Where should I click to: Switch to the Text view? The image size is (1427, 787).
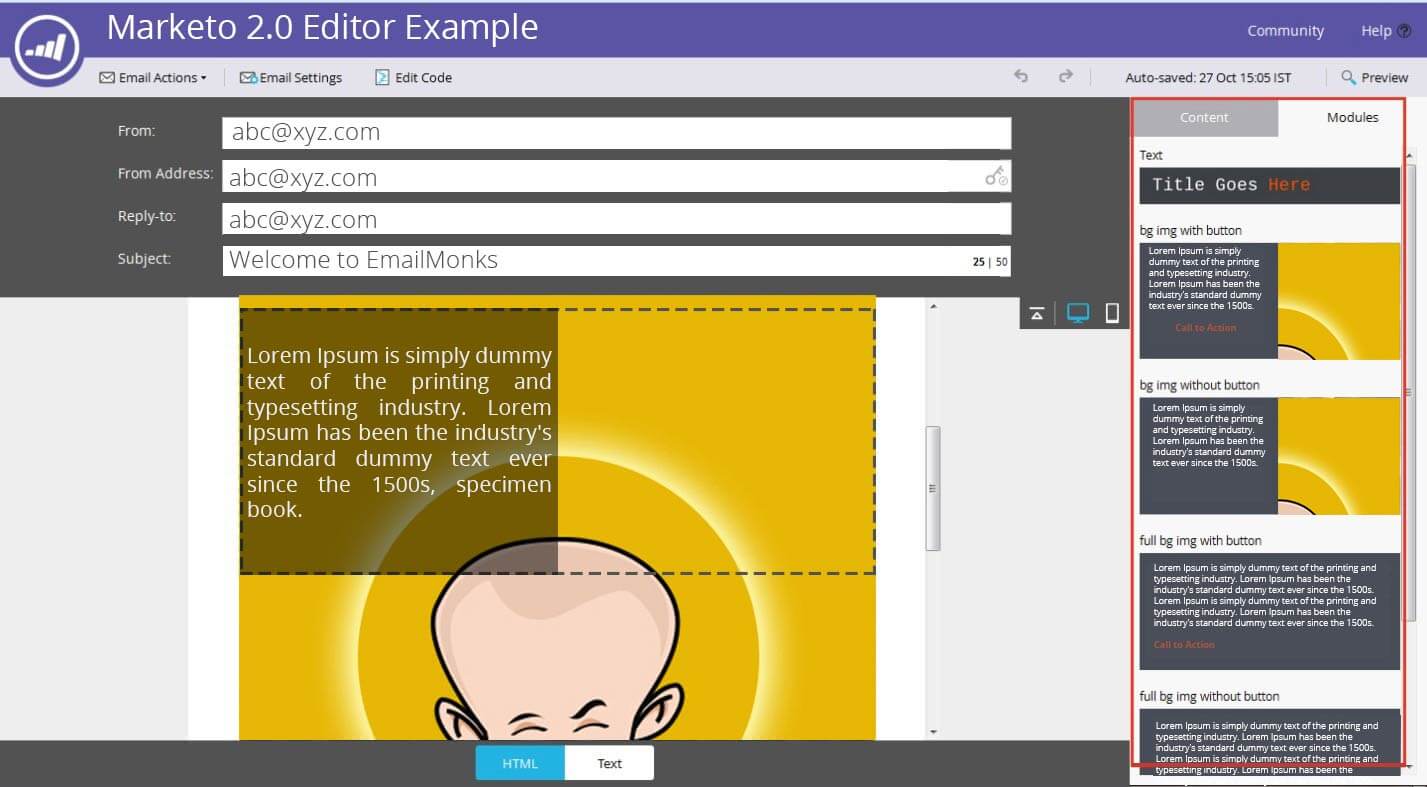(609, 763)
